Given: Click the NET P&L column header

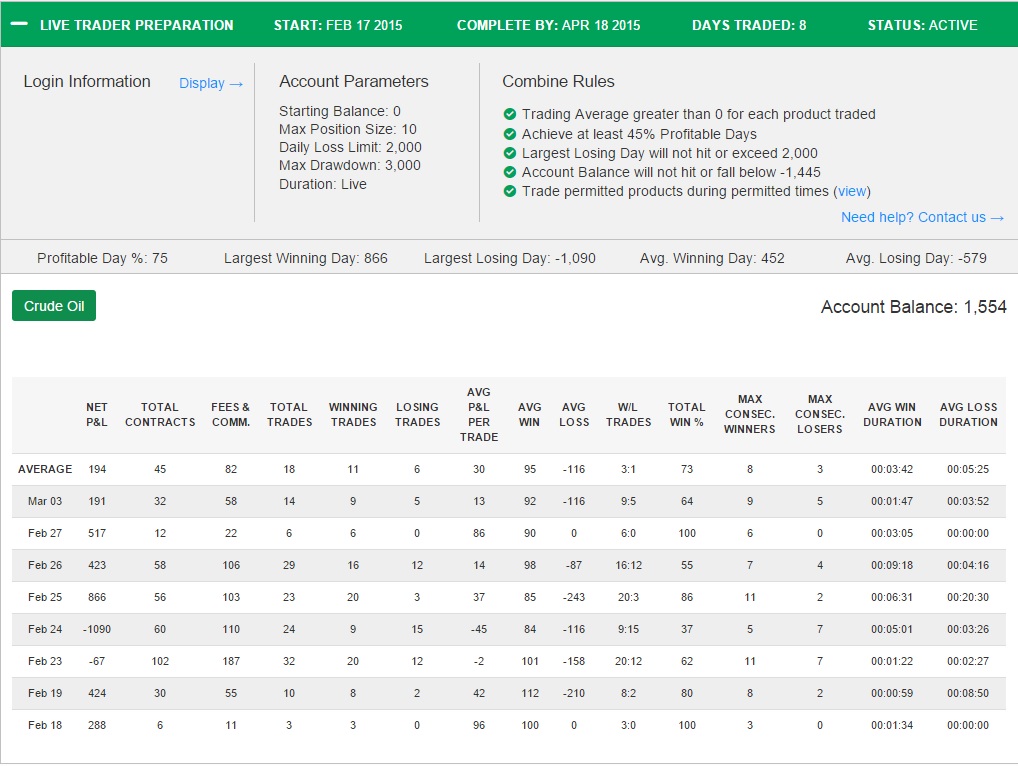Looking at the screenshot, I should pos(97,414).
